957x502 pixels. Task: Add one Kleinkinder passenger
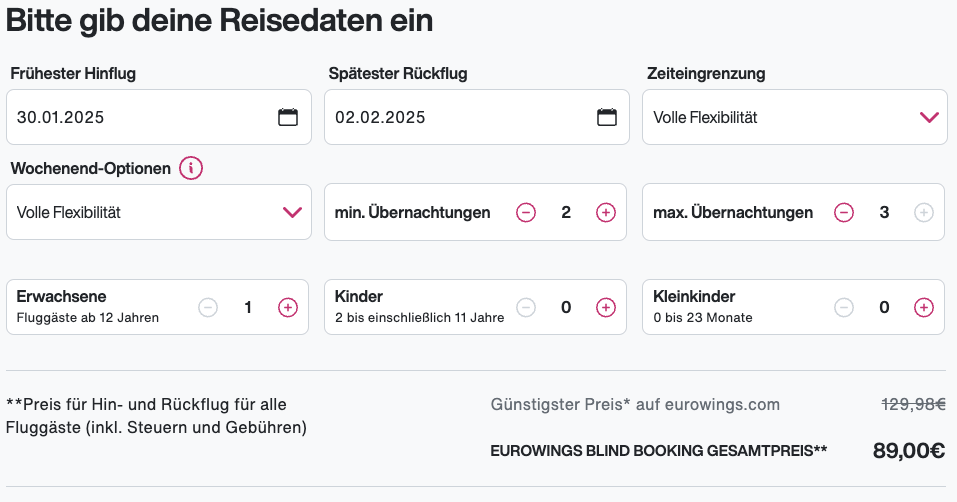click(924, 307)
